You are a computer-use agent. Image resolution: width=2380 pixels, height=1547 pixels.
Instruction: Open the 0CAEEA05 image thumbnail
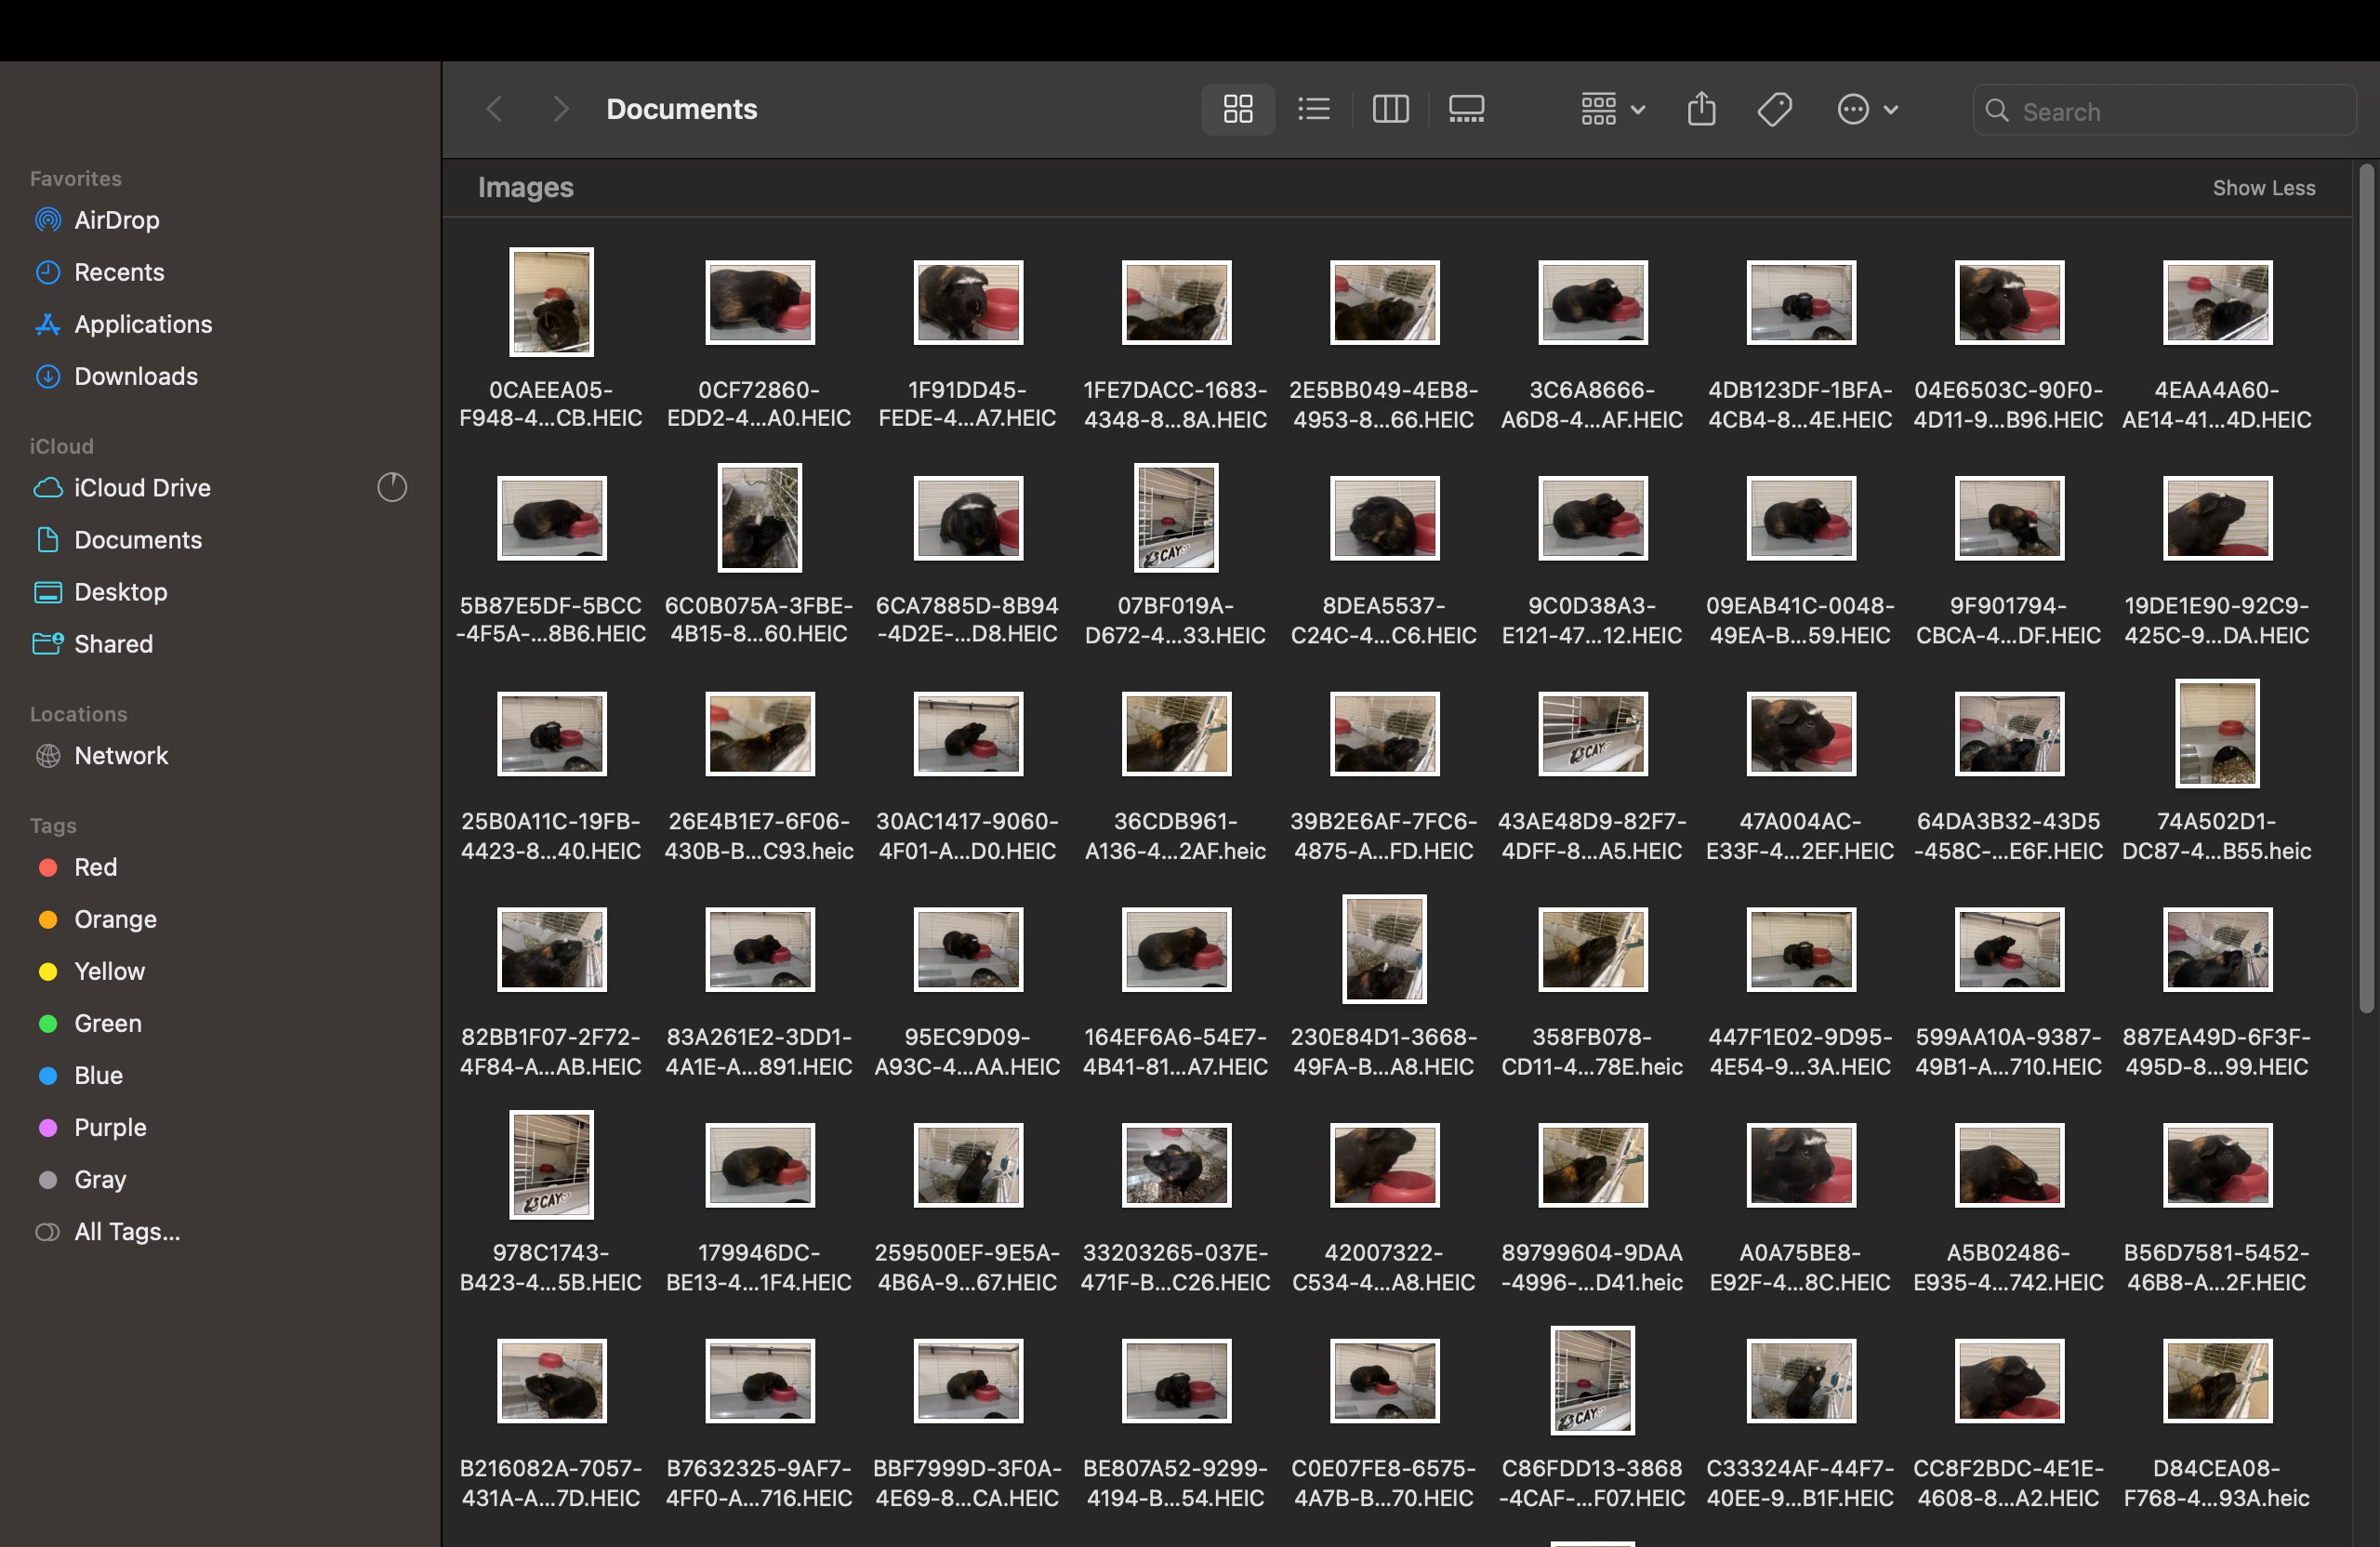551,302
